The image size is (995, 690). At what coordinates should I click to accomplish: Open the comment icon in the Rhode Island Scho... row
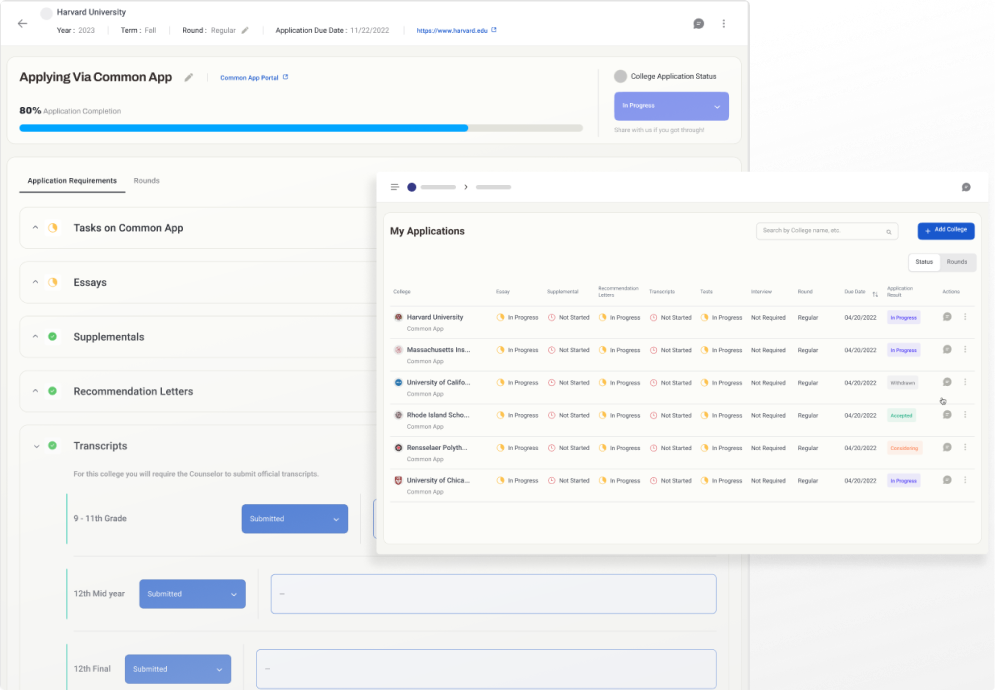947,415
